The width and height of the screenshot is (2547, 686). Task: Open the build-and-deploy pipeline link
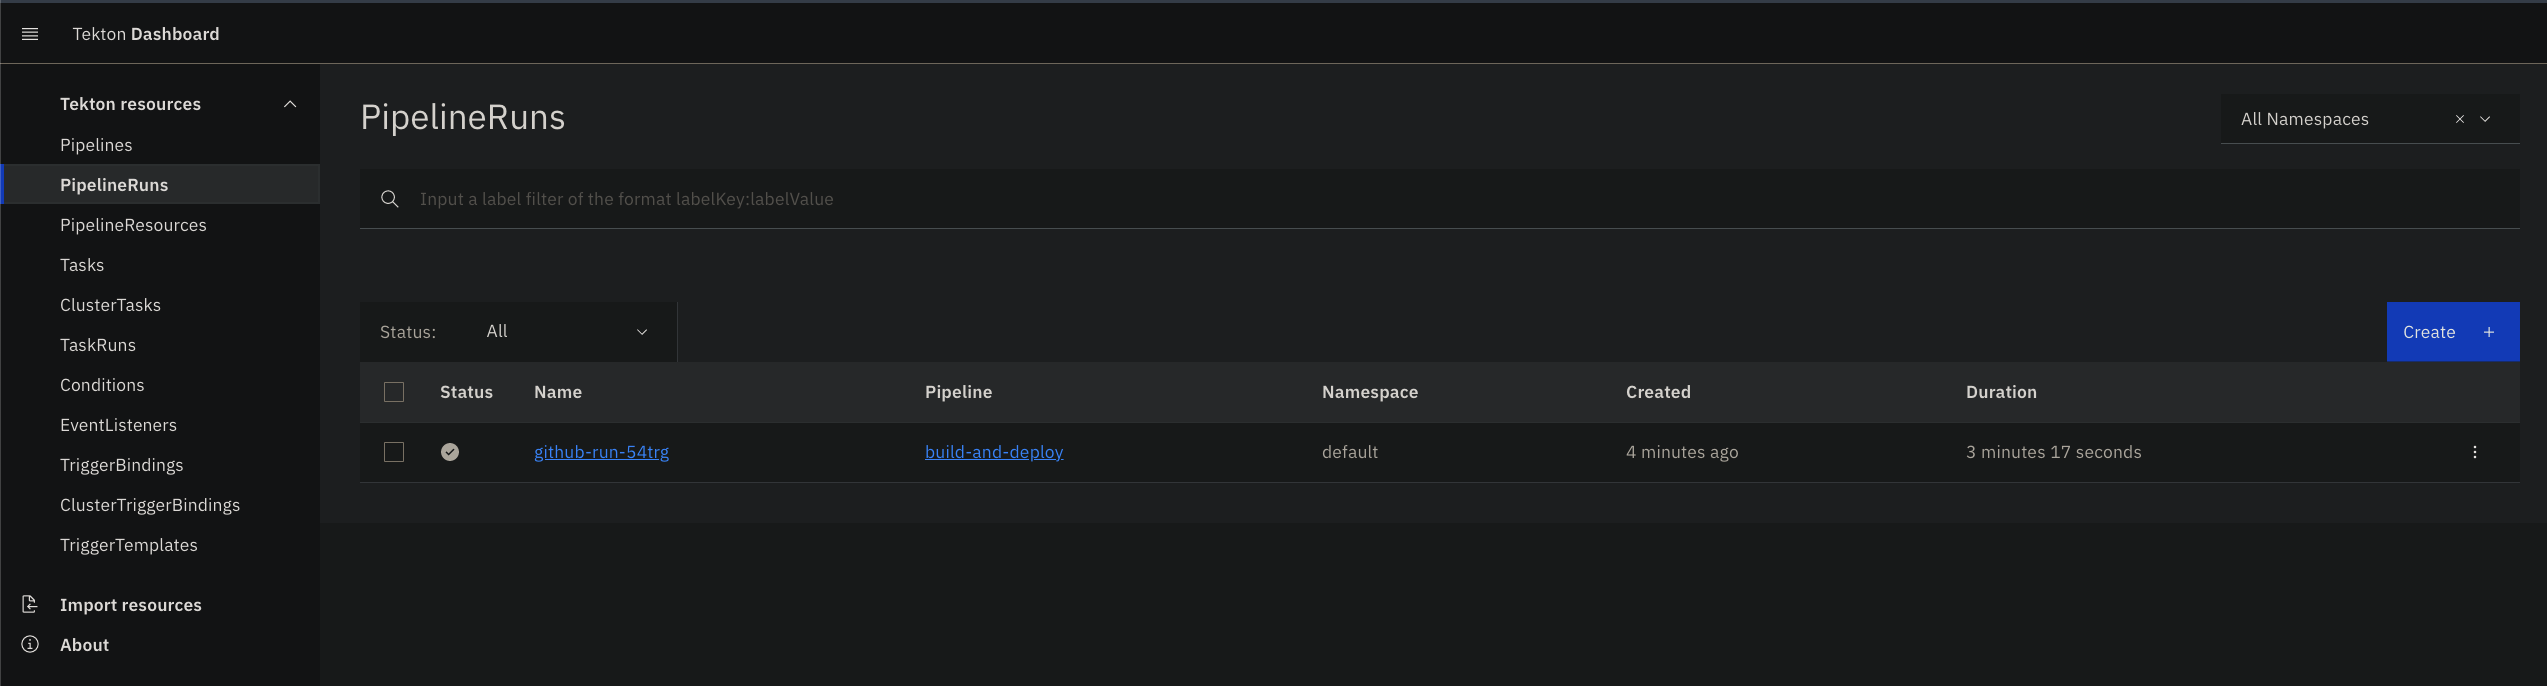pyautogui.click(x=994, y=452)
